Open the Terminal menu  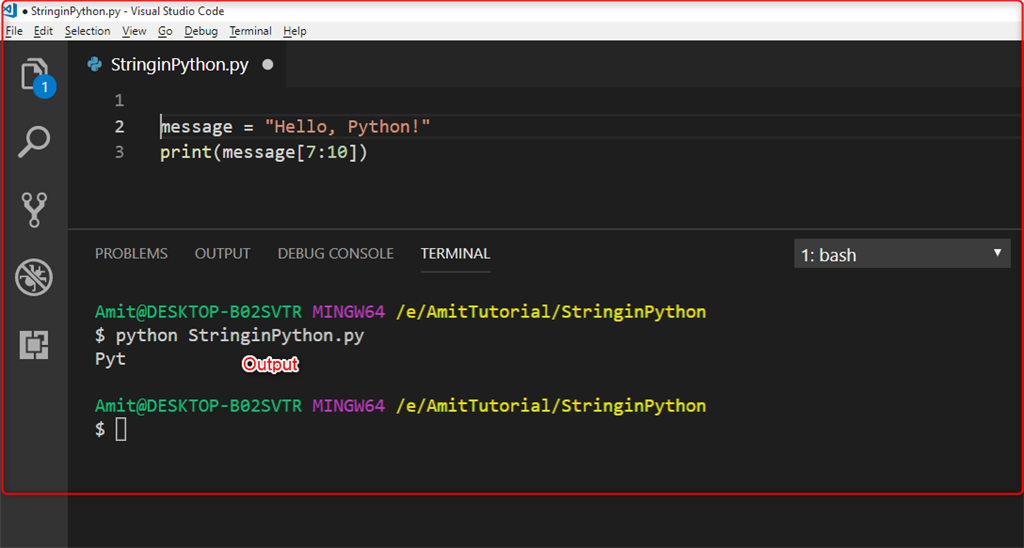click(250, 31)
